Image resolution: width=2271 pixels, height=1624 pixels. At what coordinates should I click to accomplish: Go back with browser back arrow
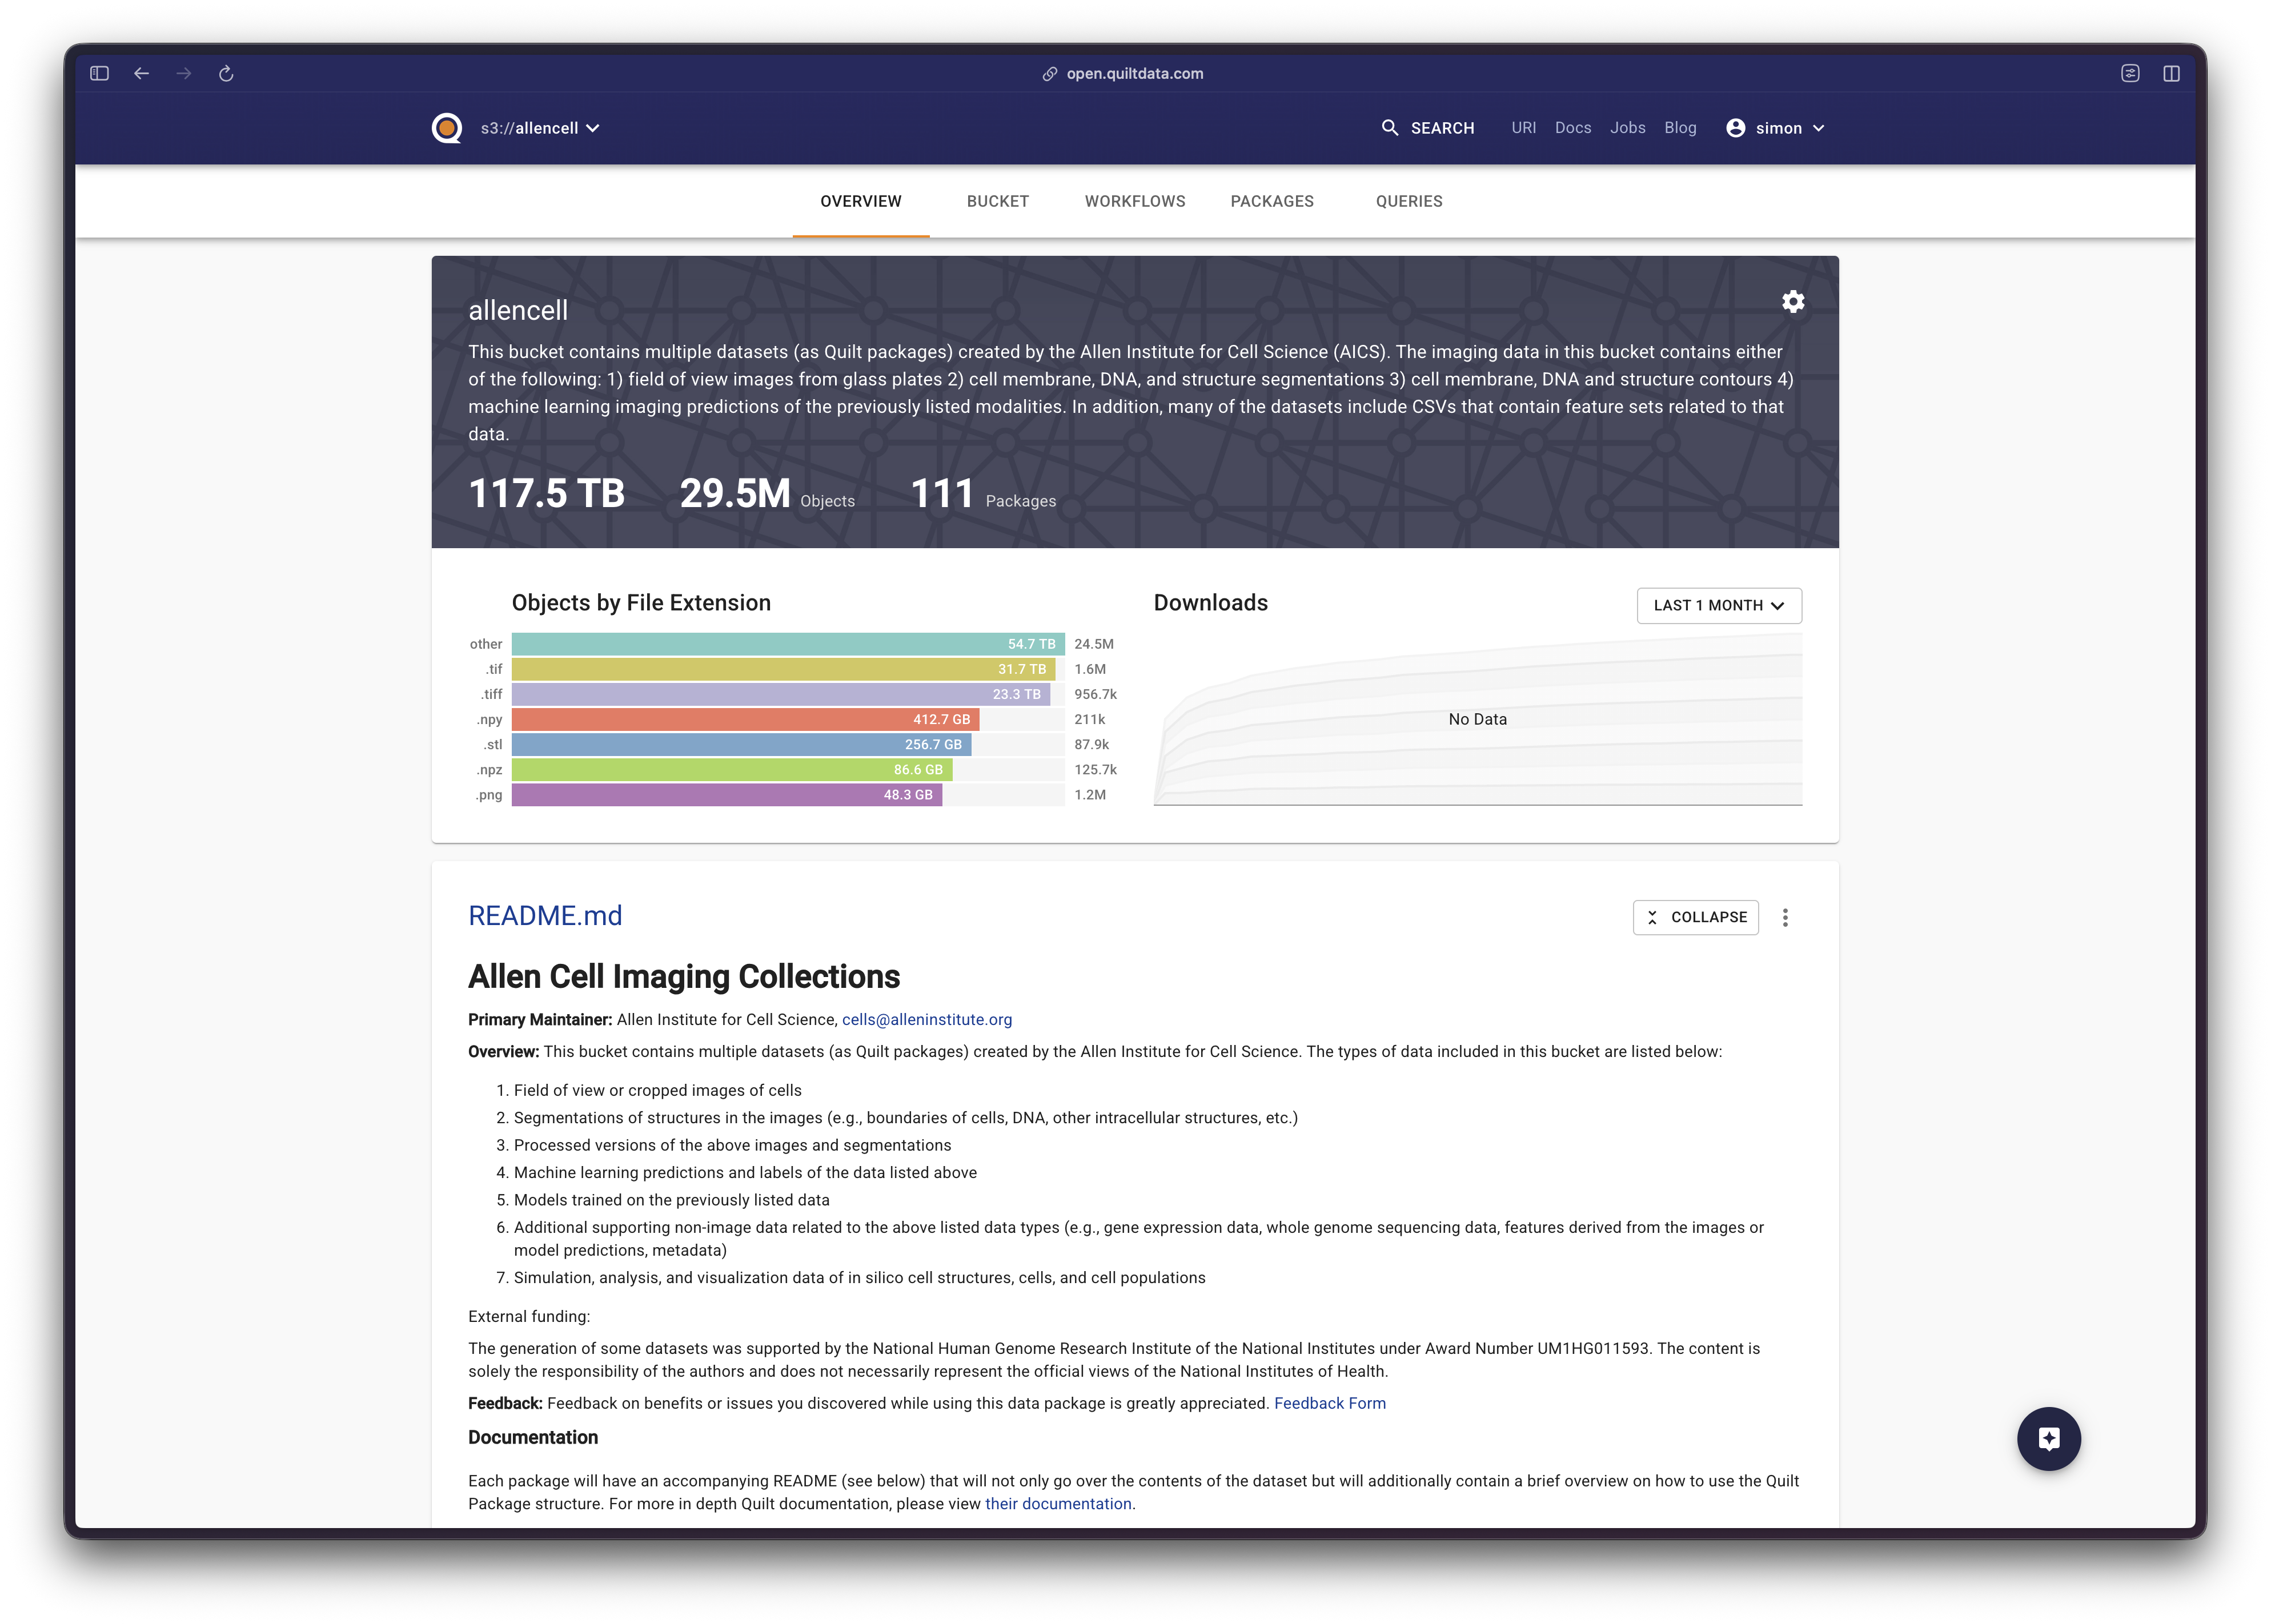point(141,73)
